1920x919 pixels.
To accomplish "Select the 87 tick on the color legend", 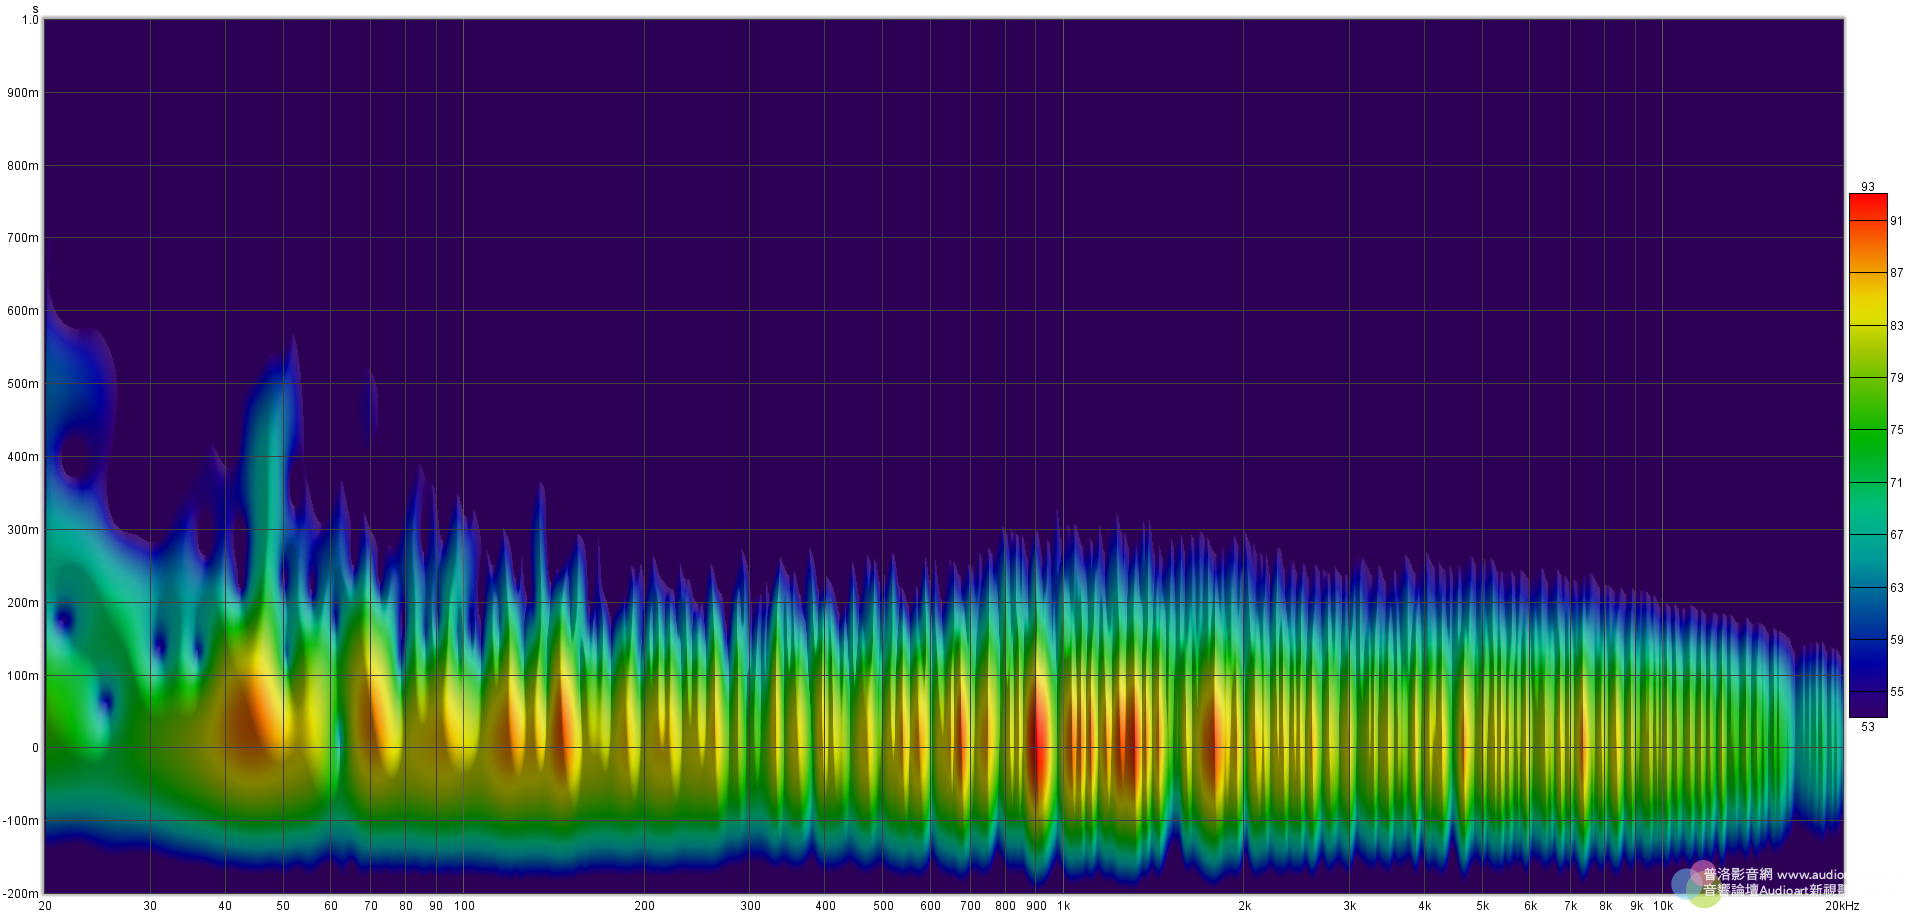I will 1897,273.
